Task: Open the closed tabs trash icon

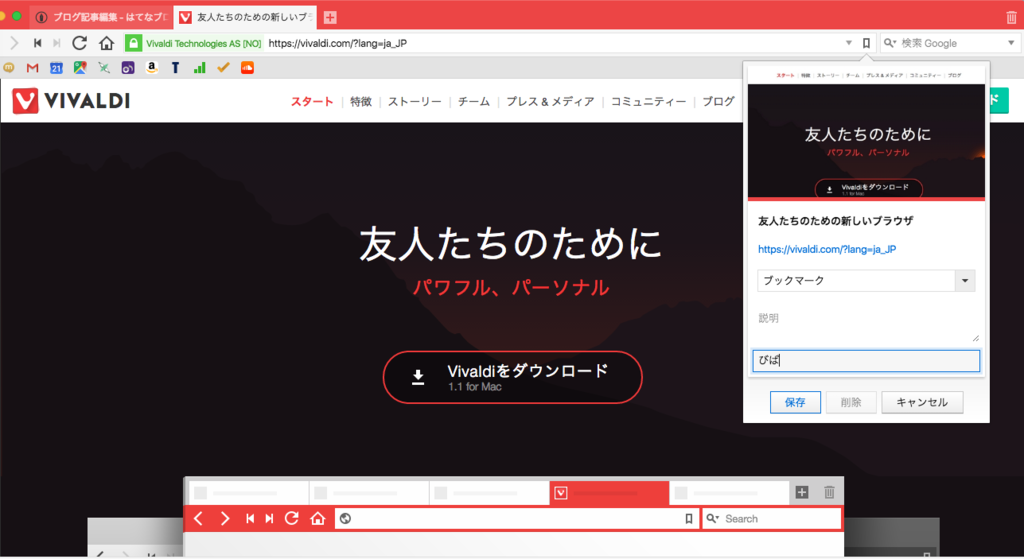Action: [1012, 18]
